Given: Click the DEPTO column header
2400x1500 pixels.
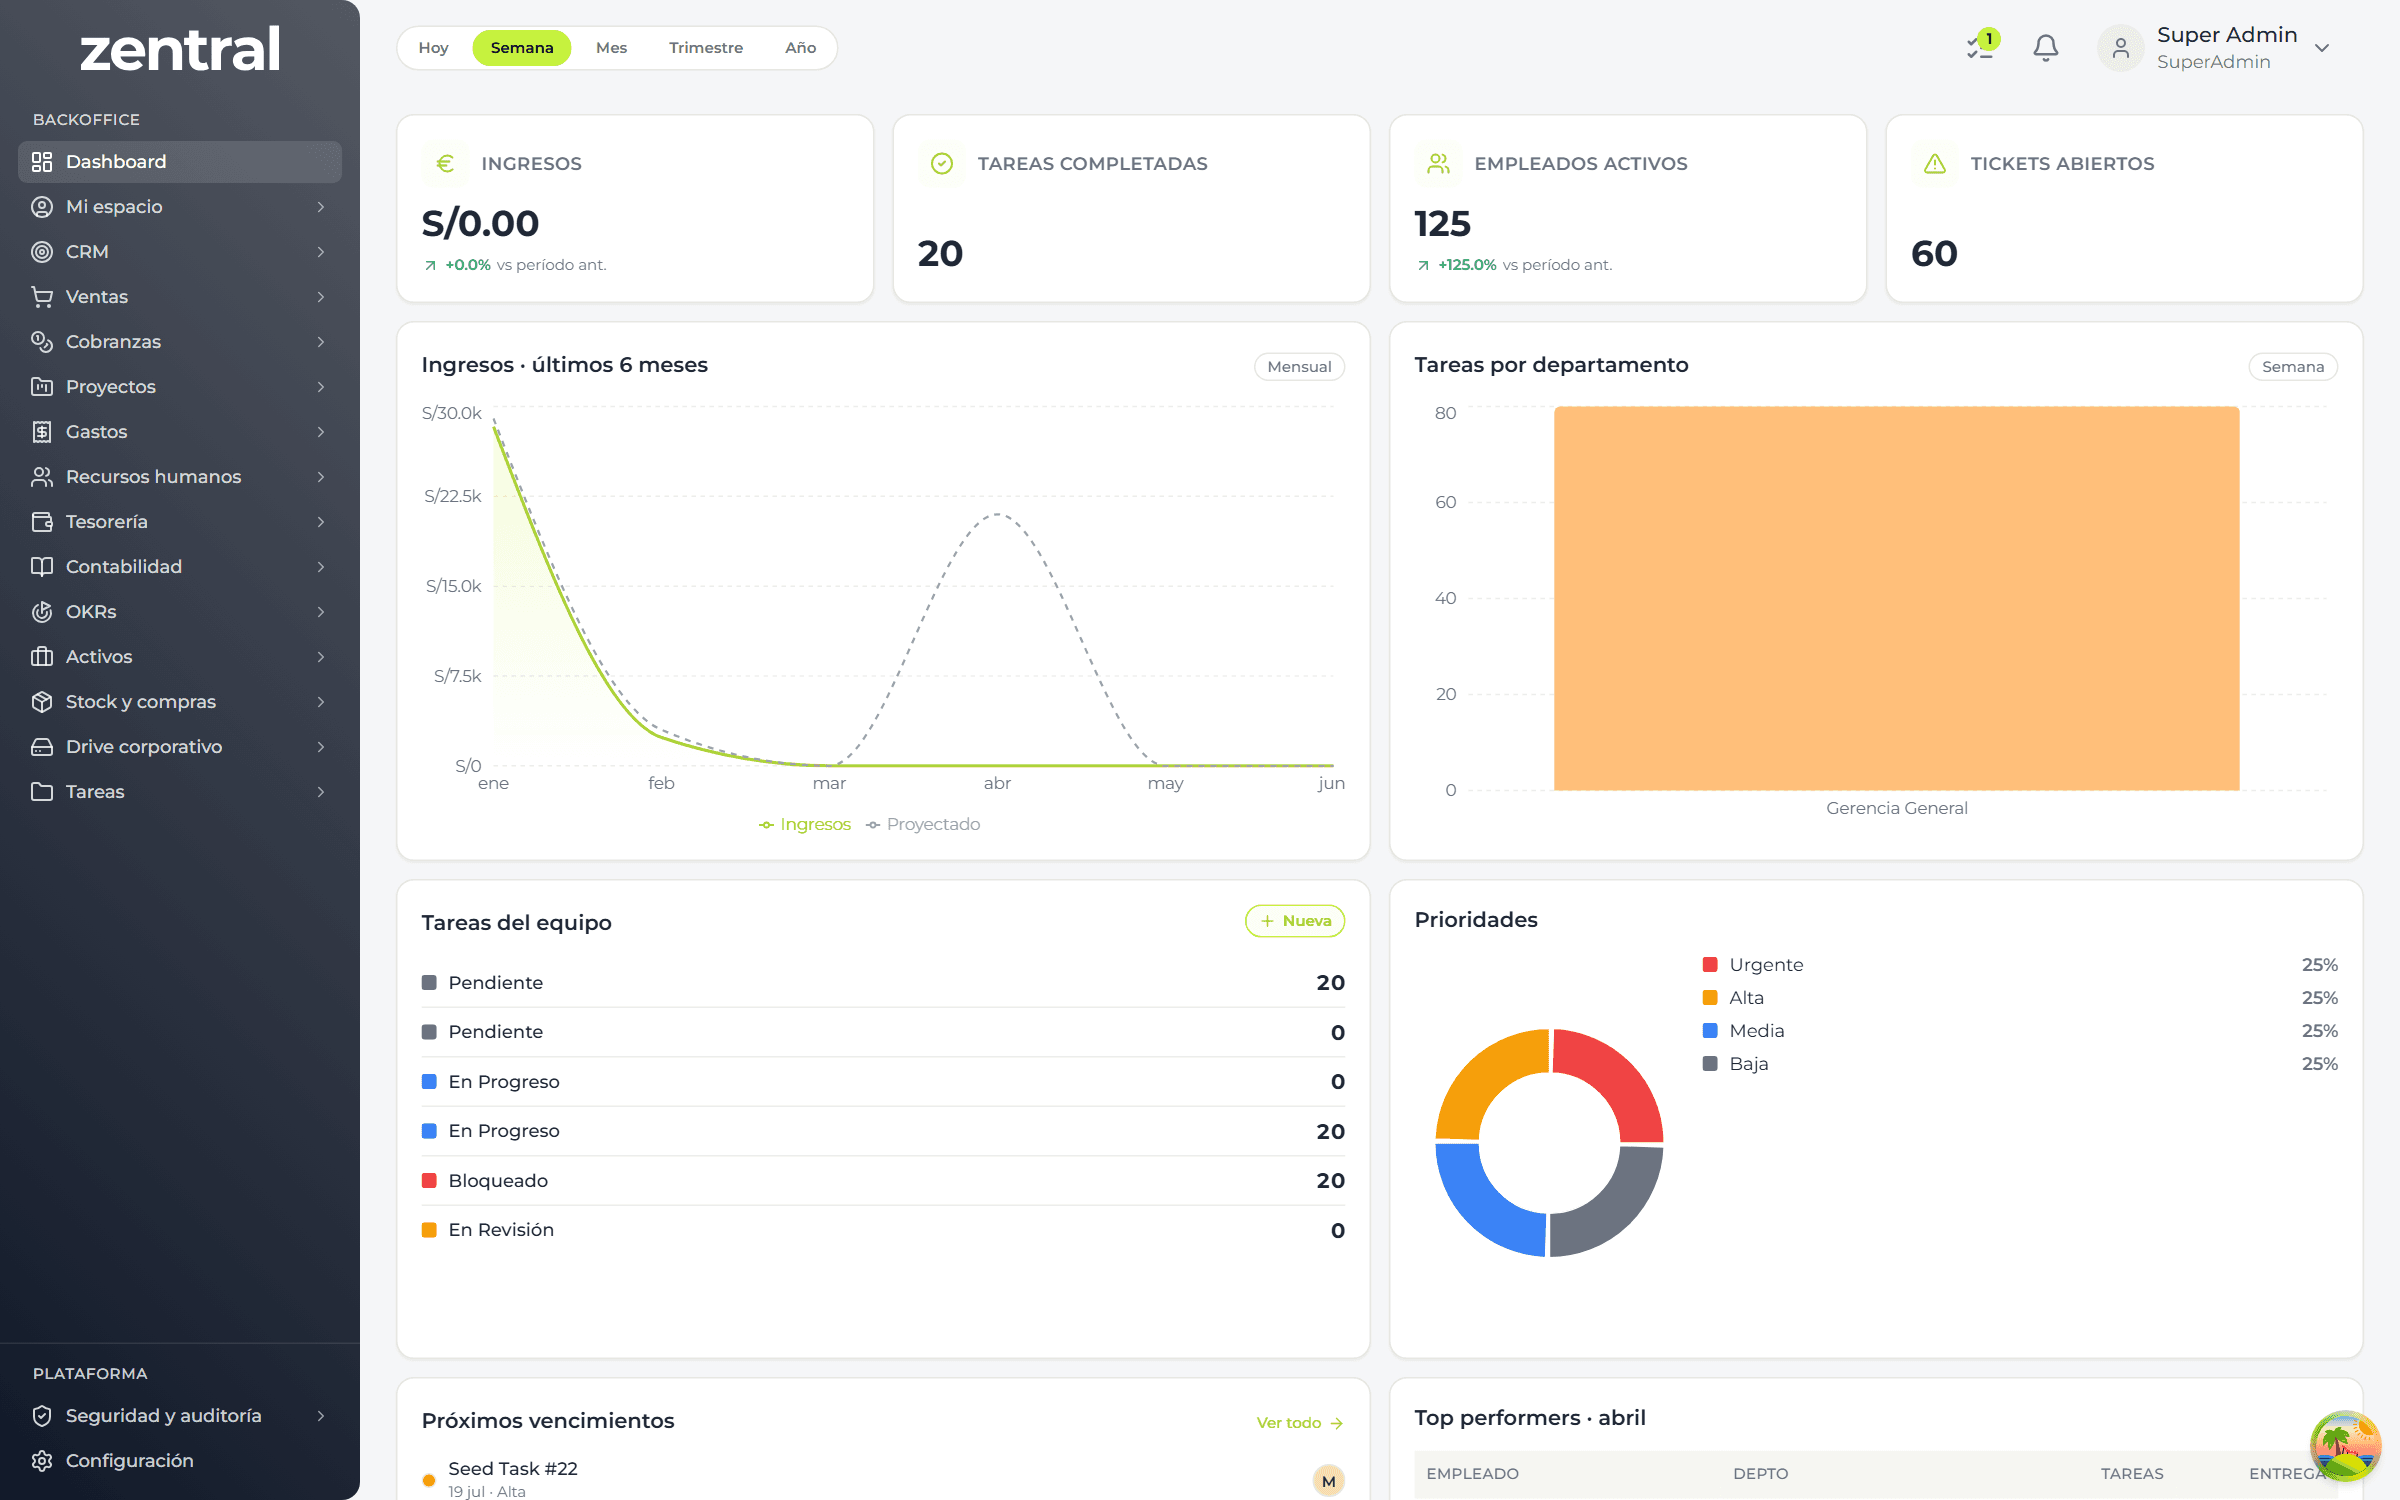Looking at the screenshot, I should tap(1760, 1474).
